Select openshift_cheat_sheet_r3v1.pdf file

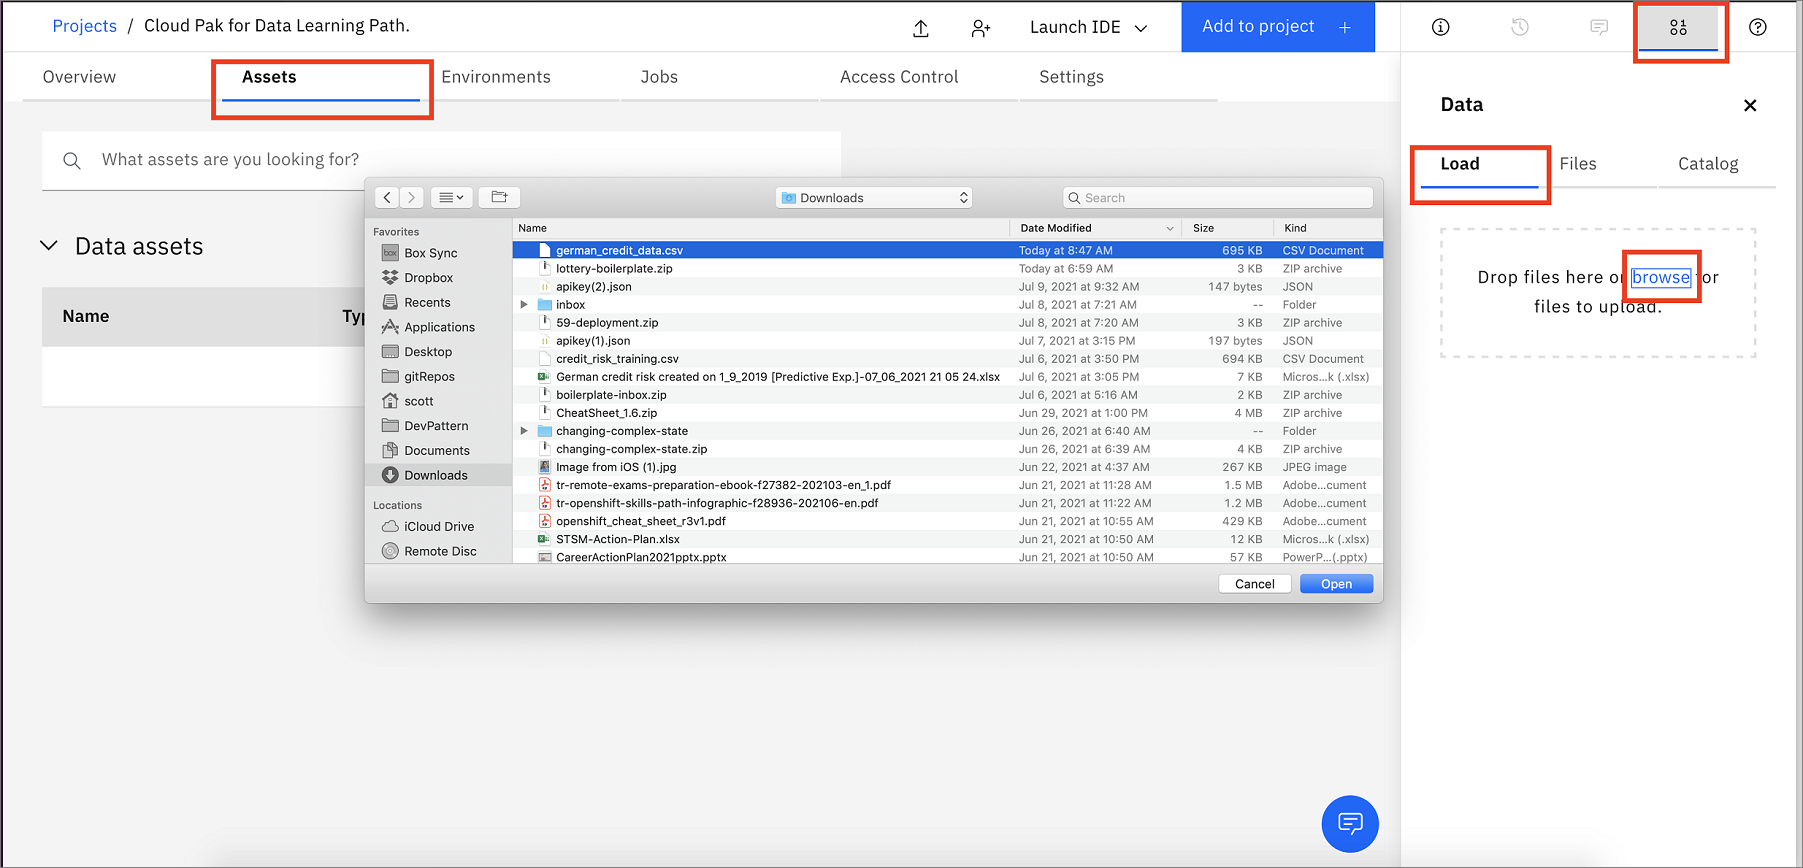tap(948, 521)
